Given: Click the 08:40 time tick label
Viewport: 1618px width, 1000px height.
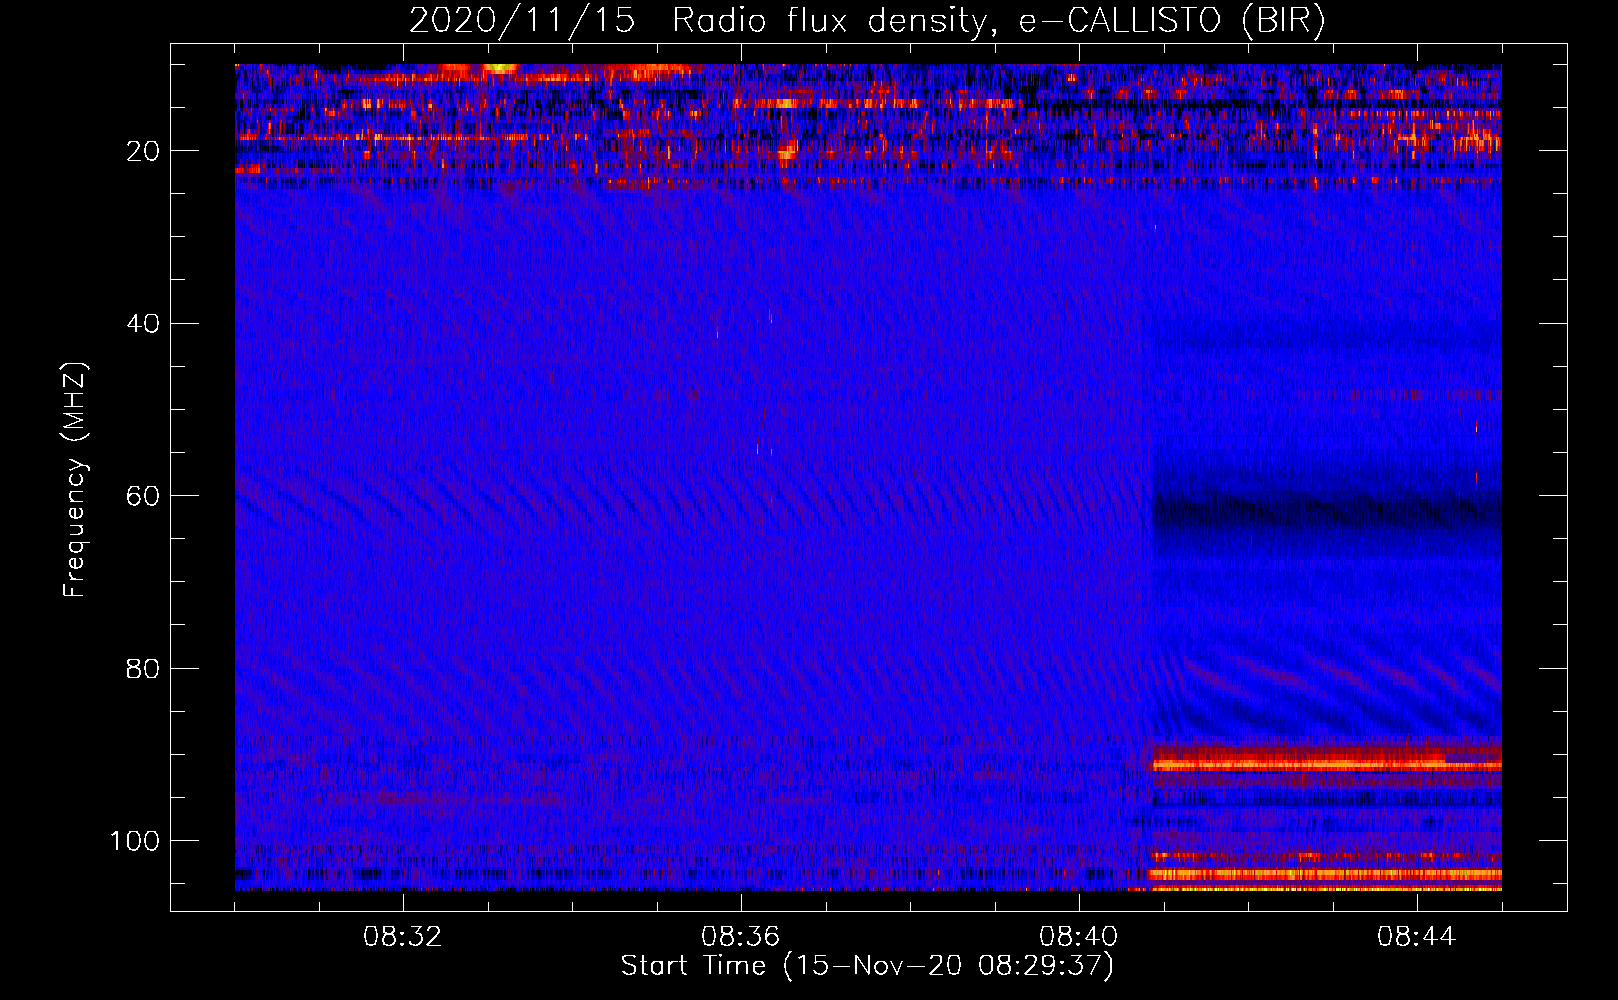Looking at the screenshot, I should point(1079,937).
